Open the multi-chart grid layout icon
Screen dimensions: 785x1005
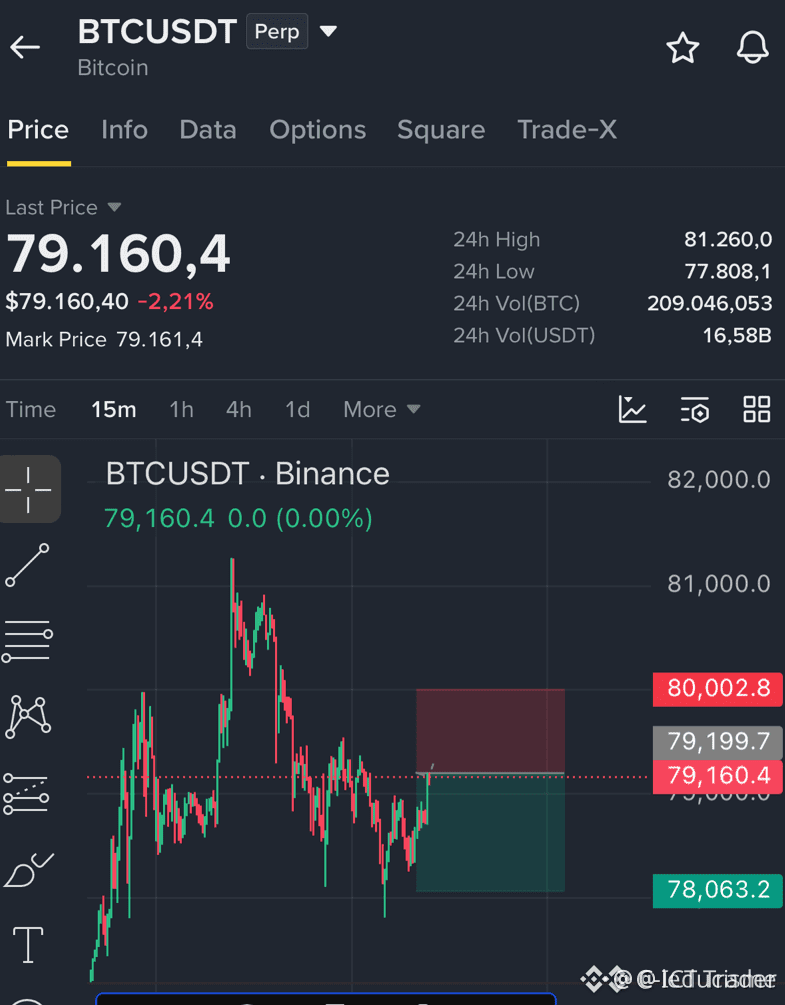pyautogui.click(x=756, y=409)
